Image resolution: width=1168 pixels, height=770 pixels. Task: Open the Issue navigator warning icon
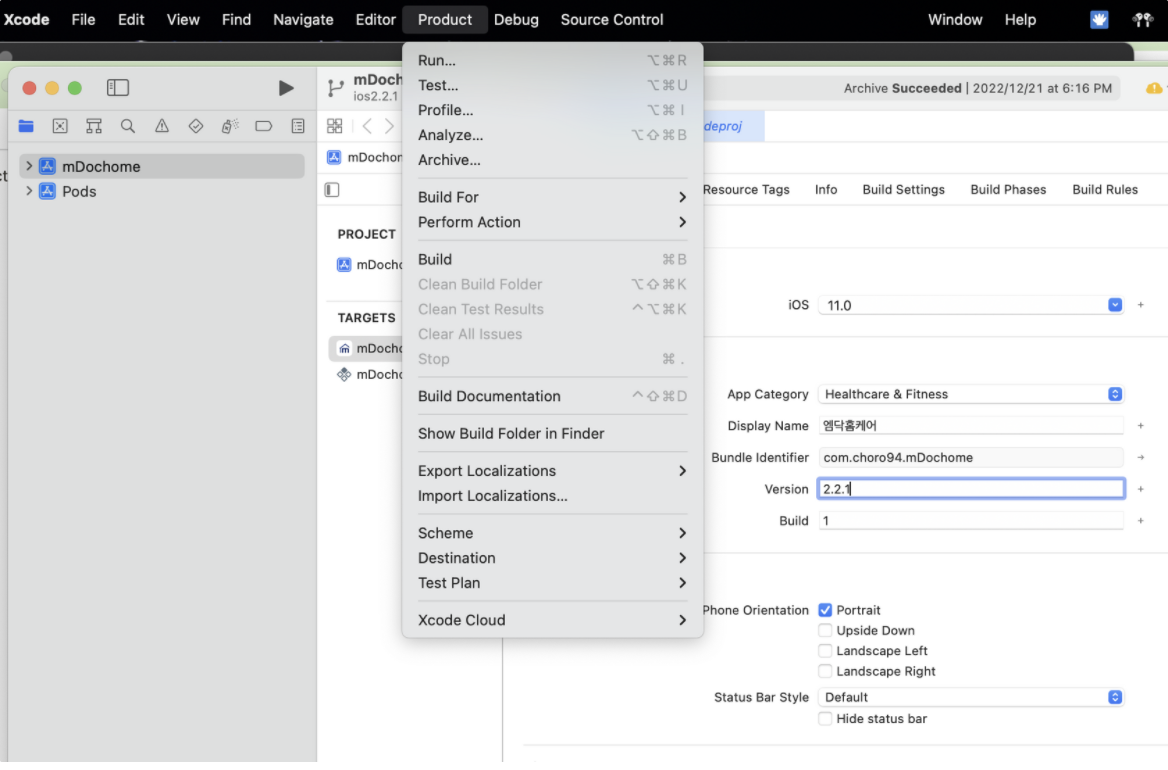pos(162,126)
